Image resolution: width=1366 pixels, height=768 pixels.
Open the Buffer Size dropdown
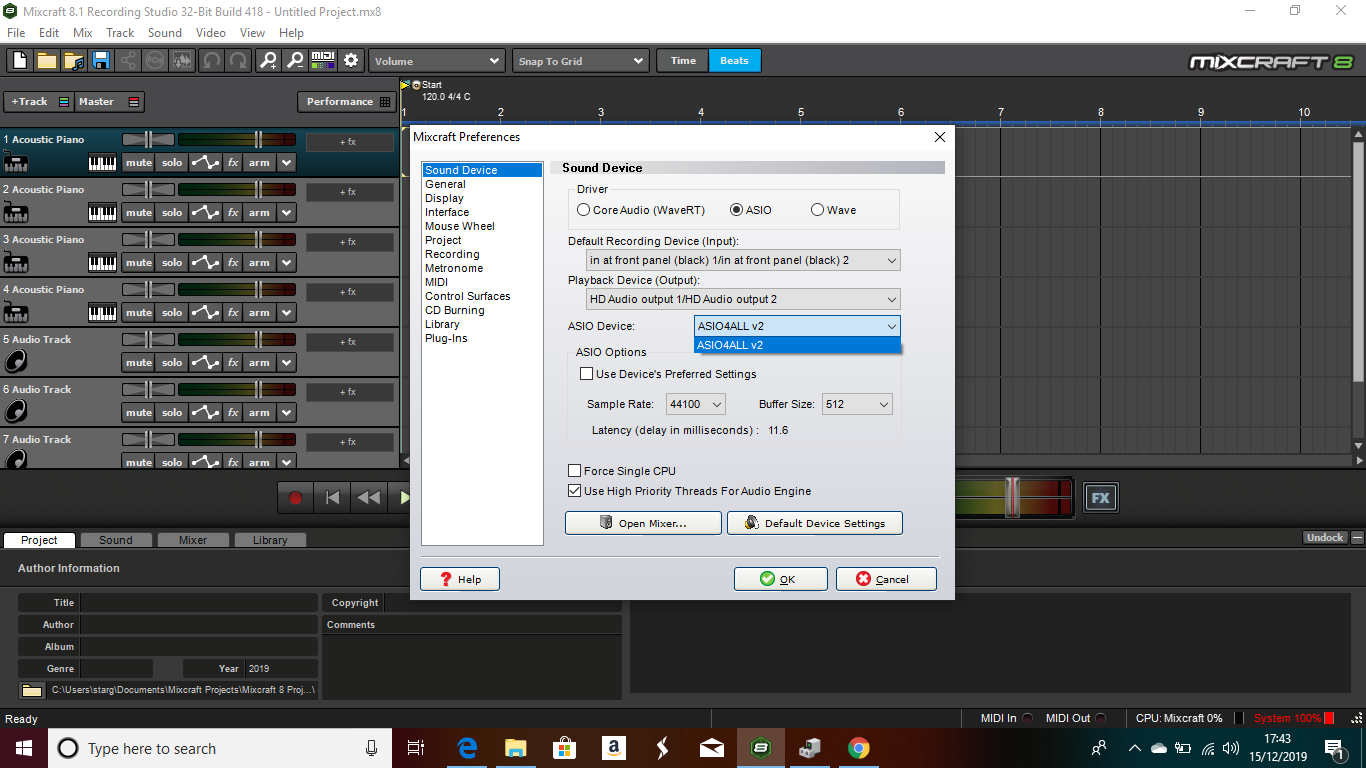click(x=857, y=404)
